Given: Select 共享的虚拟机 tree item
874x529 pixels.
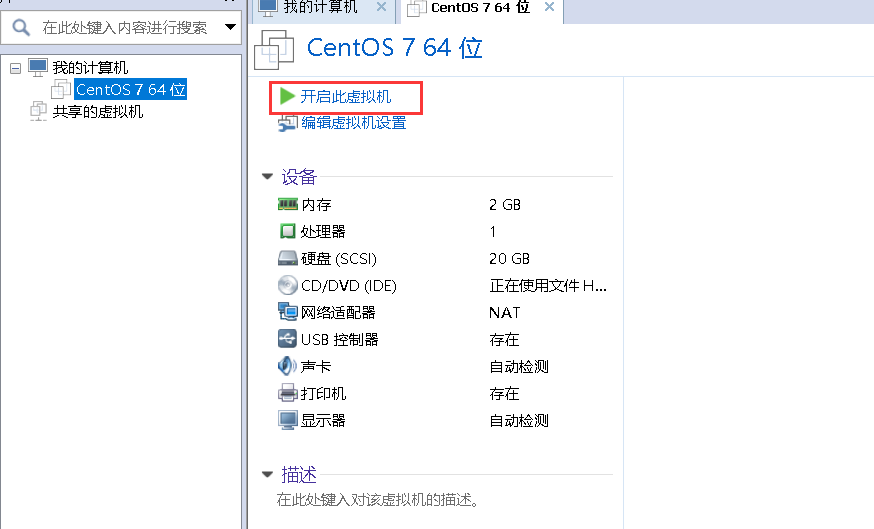Looking at the screenshot, I should click(98, 112).
